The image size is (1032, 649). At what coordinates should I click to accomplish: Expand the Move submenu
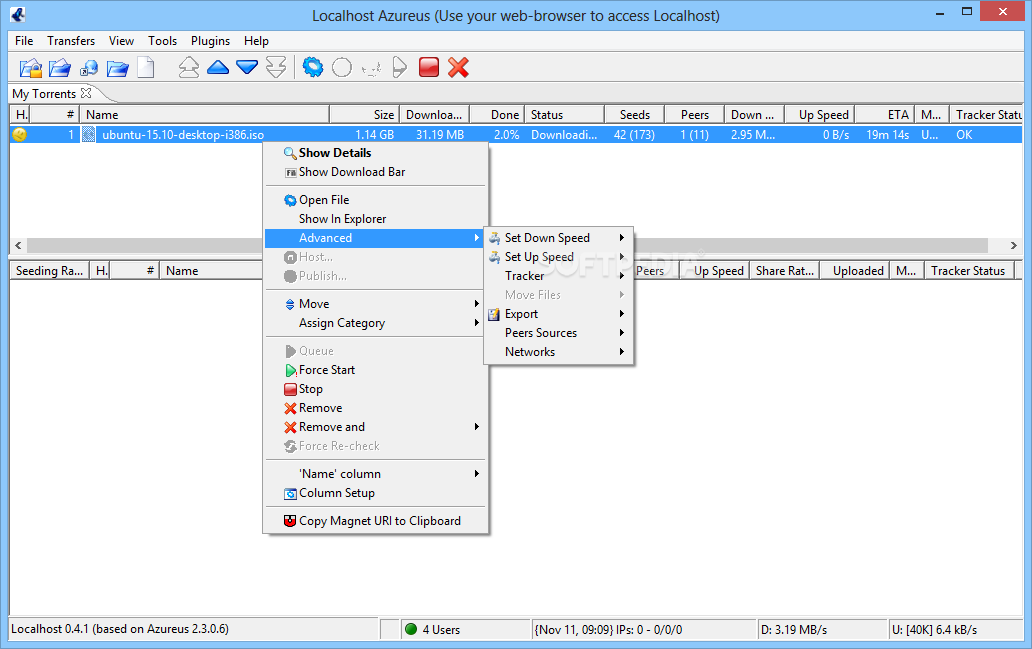376,304
